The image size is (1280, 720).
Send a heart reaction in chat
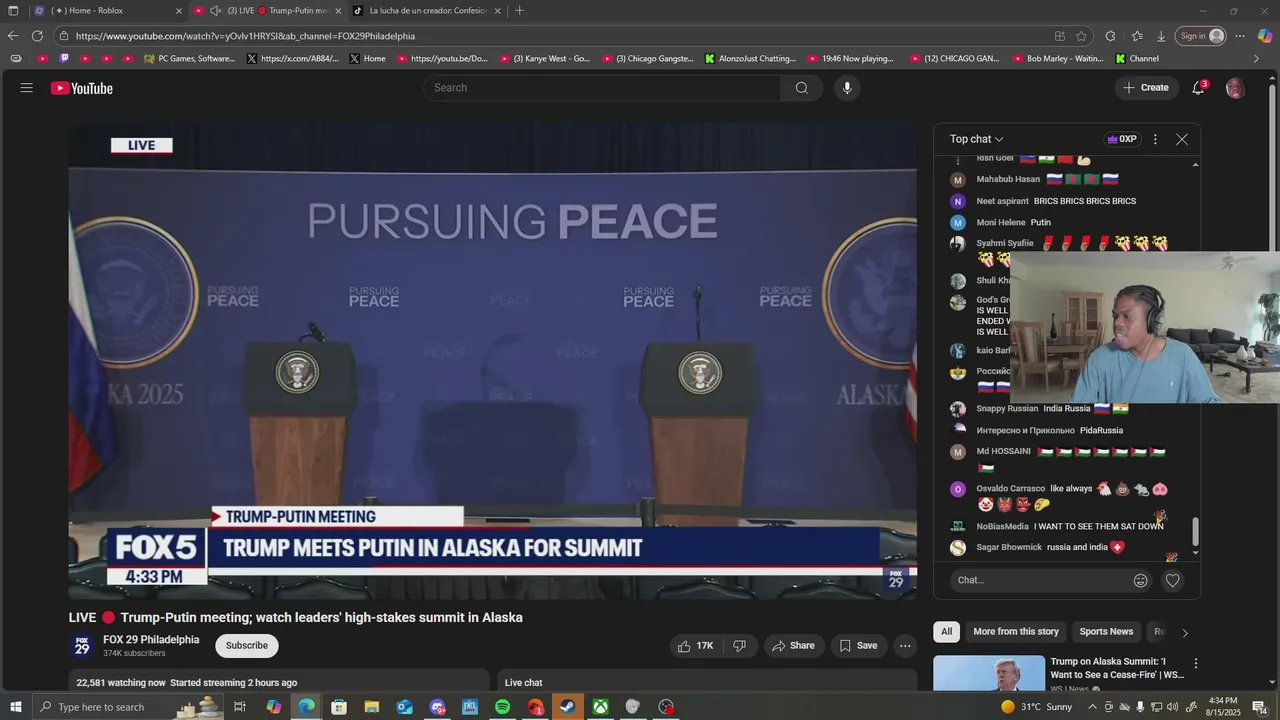(x=1173, y=580)
